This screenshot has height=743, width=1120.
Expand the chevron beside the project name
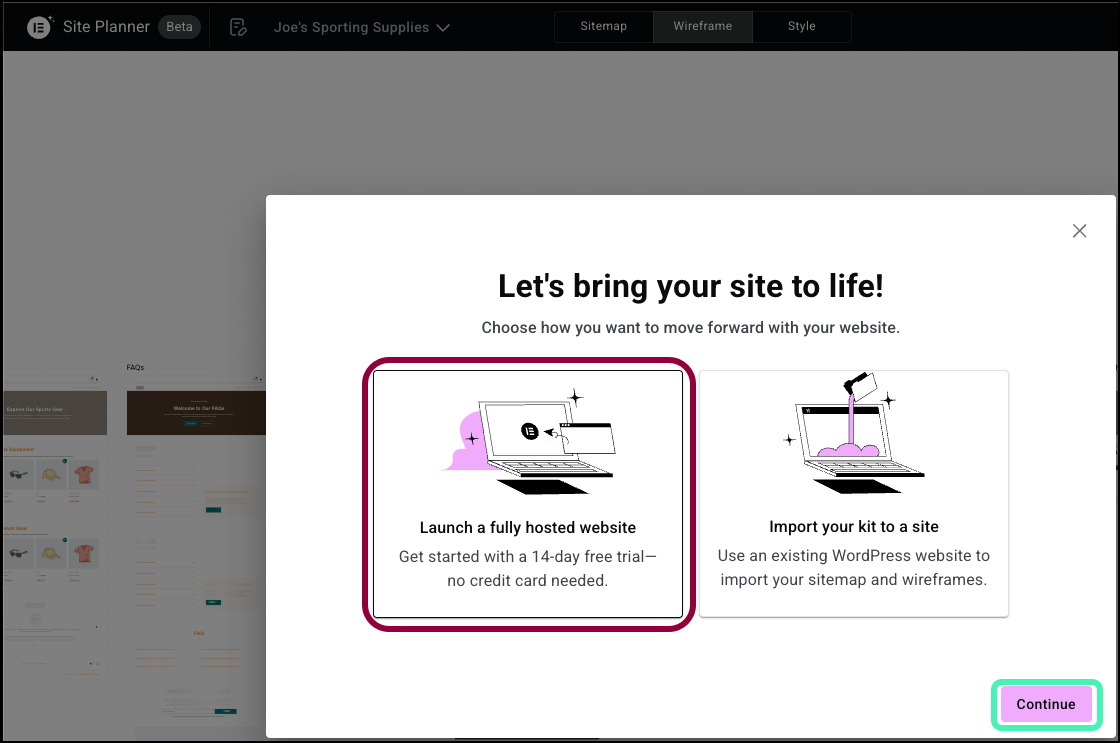point(444,28)
